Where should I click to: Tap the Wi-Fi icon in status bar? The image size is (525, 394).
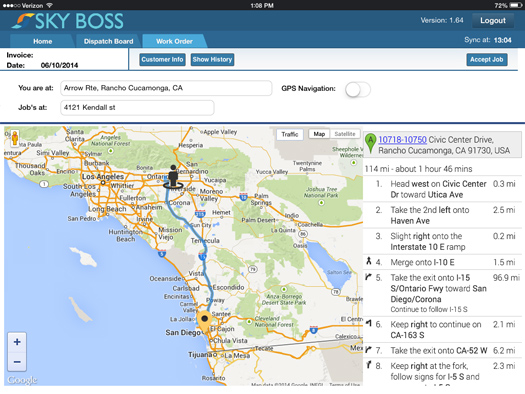click(x=50, y=5)
